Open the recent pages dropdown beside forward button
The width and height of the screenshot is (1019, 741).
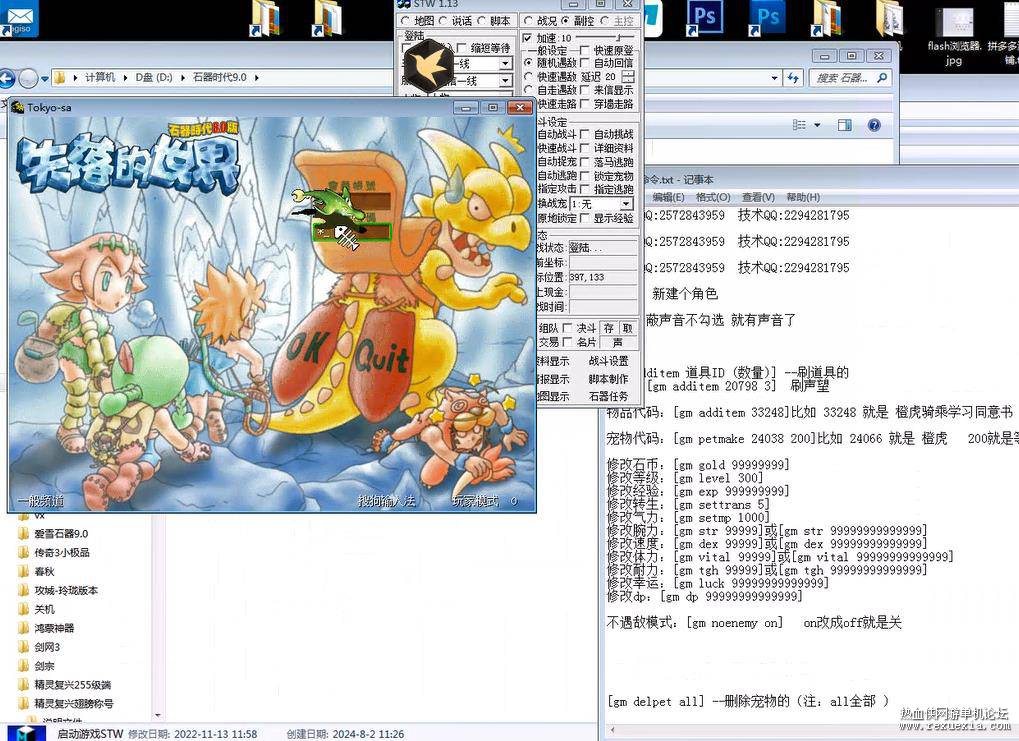(x=44, y=79)
